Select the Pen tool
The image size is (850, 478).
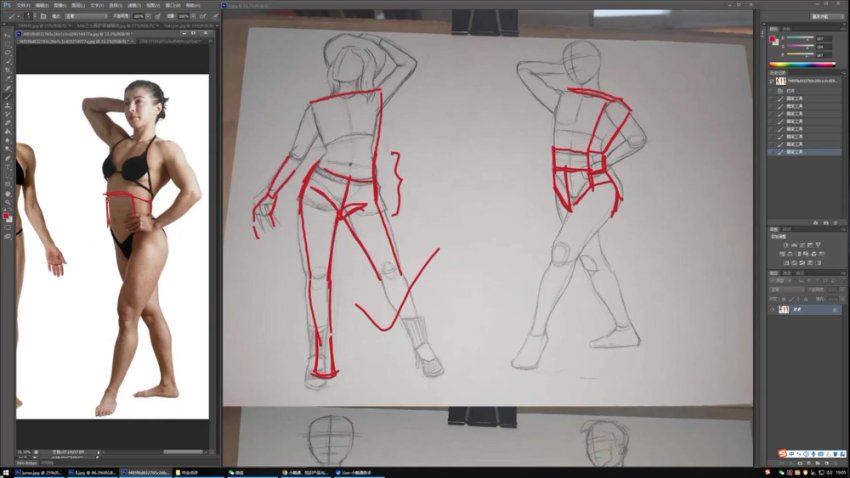click(8, 158)
